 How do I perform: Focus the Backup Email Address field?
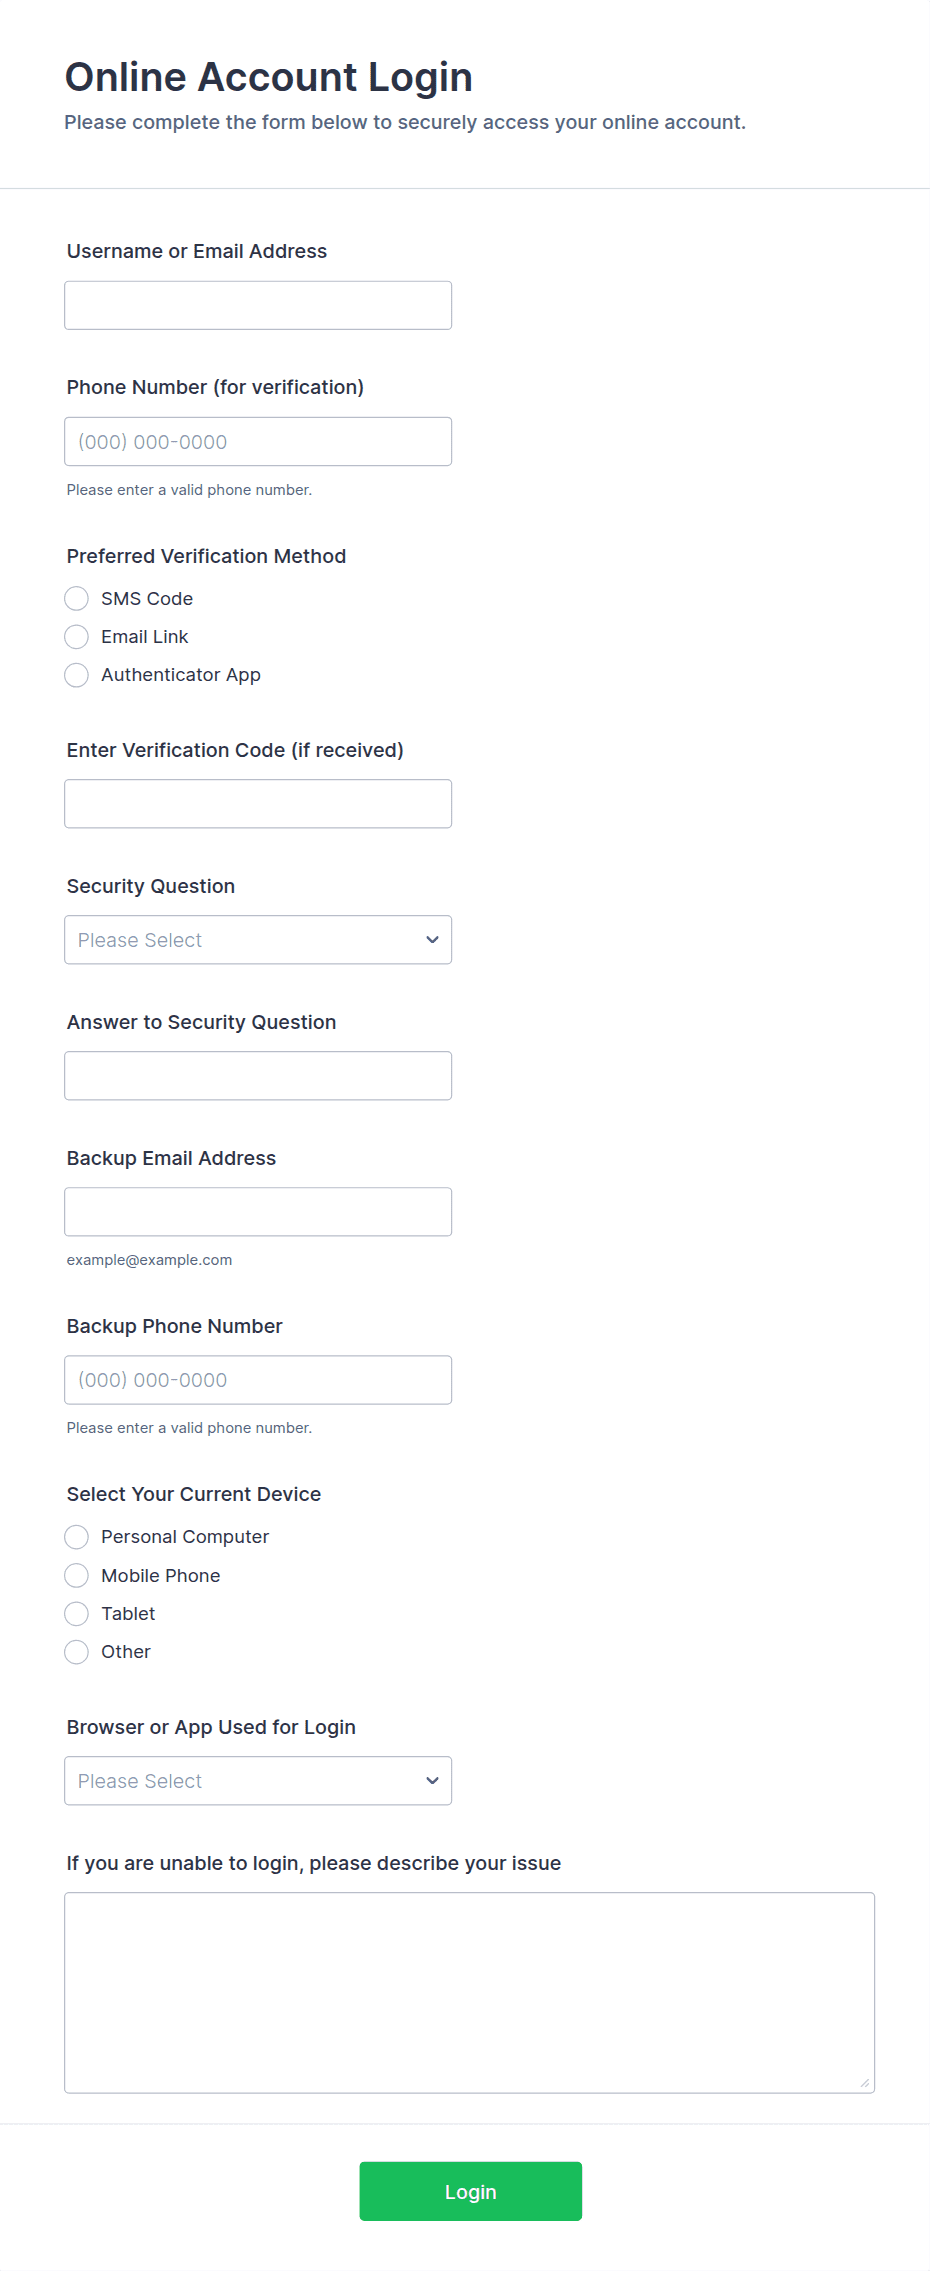(x=258, y=1212)
